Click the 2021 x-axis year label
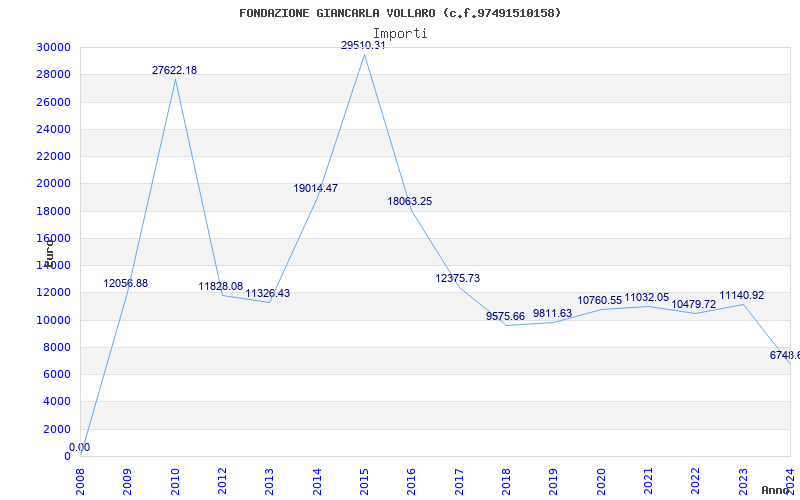800x500 pixels. pos(647,482)
